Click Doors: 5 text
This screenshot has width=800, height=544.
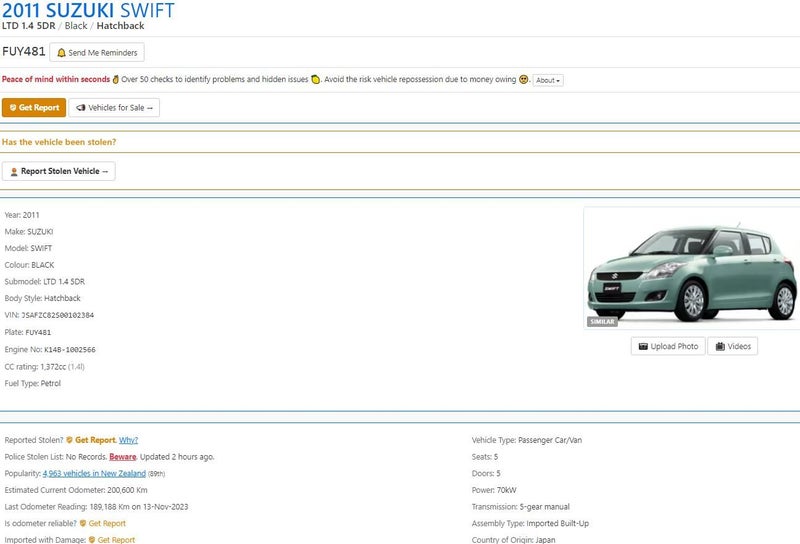[x=486, y=474]
